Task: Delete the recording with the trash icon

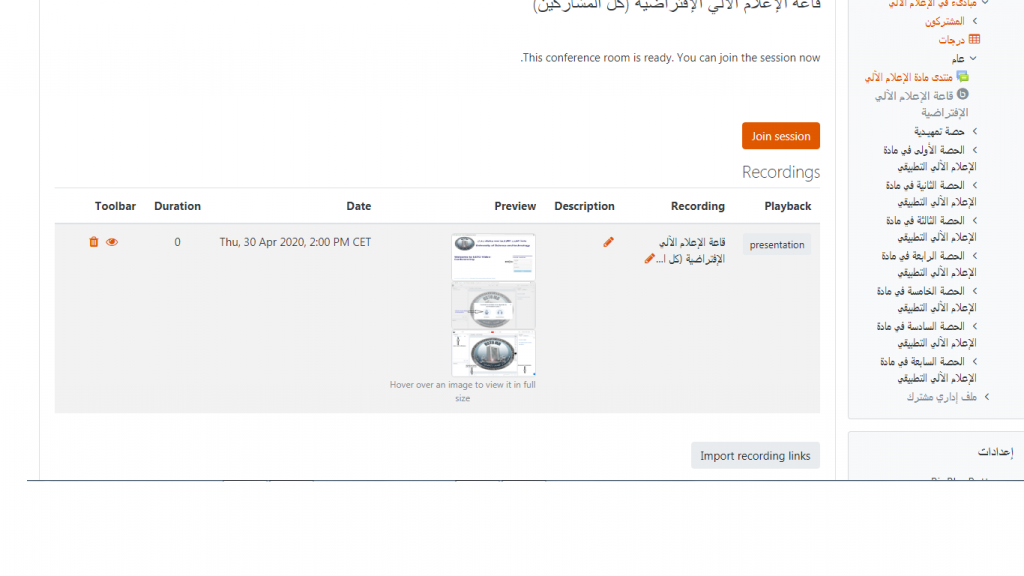Action: tap(93, 242)
